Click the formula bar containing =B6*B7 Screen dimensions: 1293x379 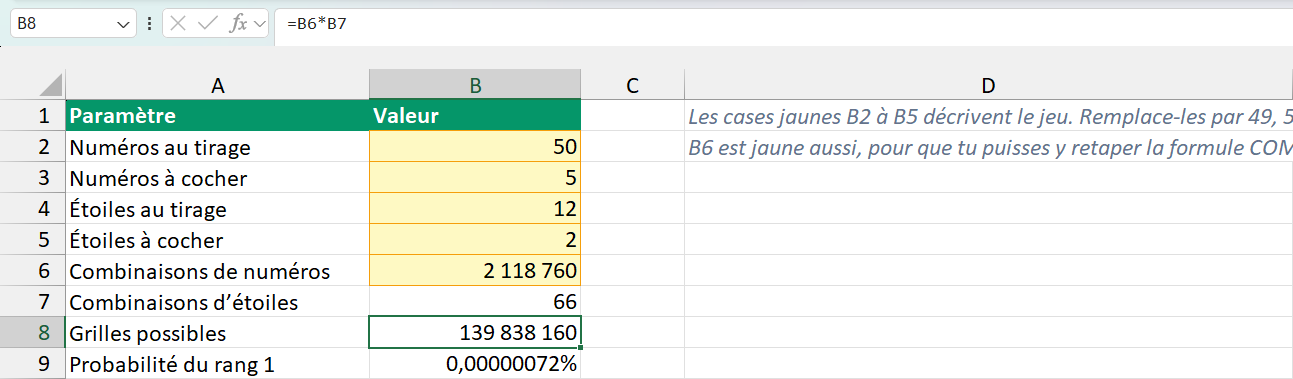pyautogui.click(x=784, y=23)
